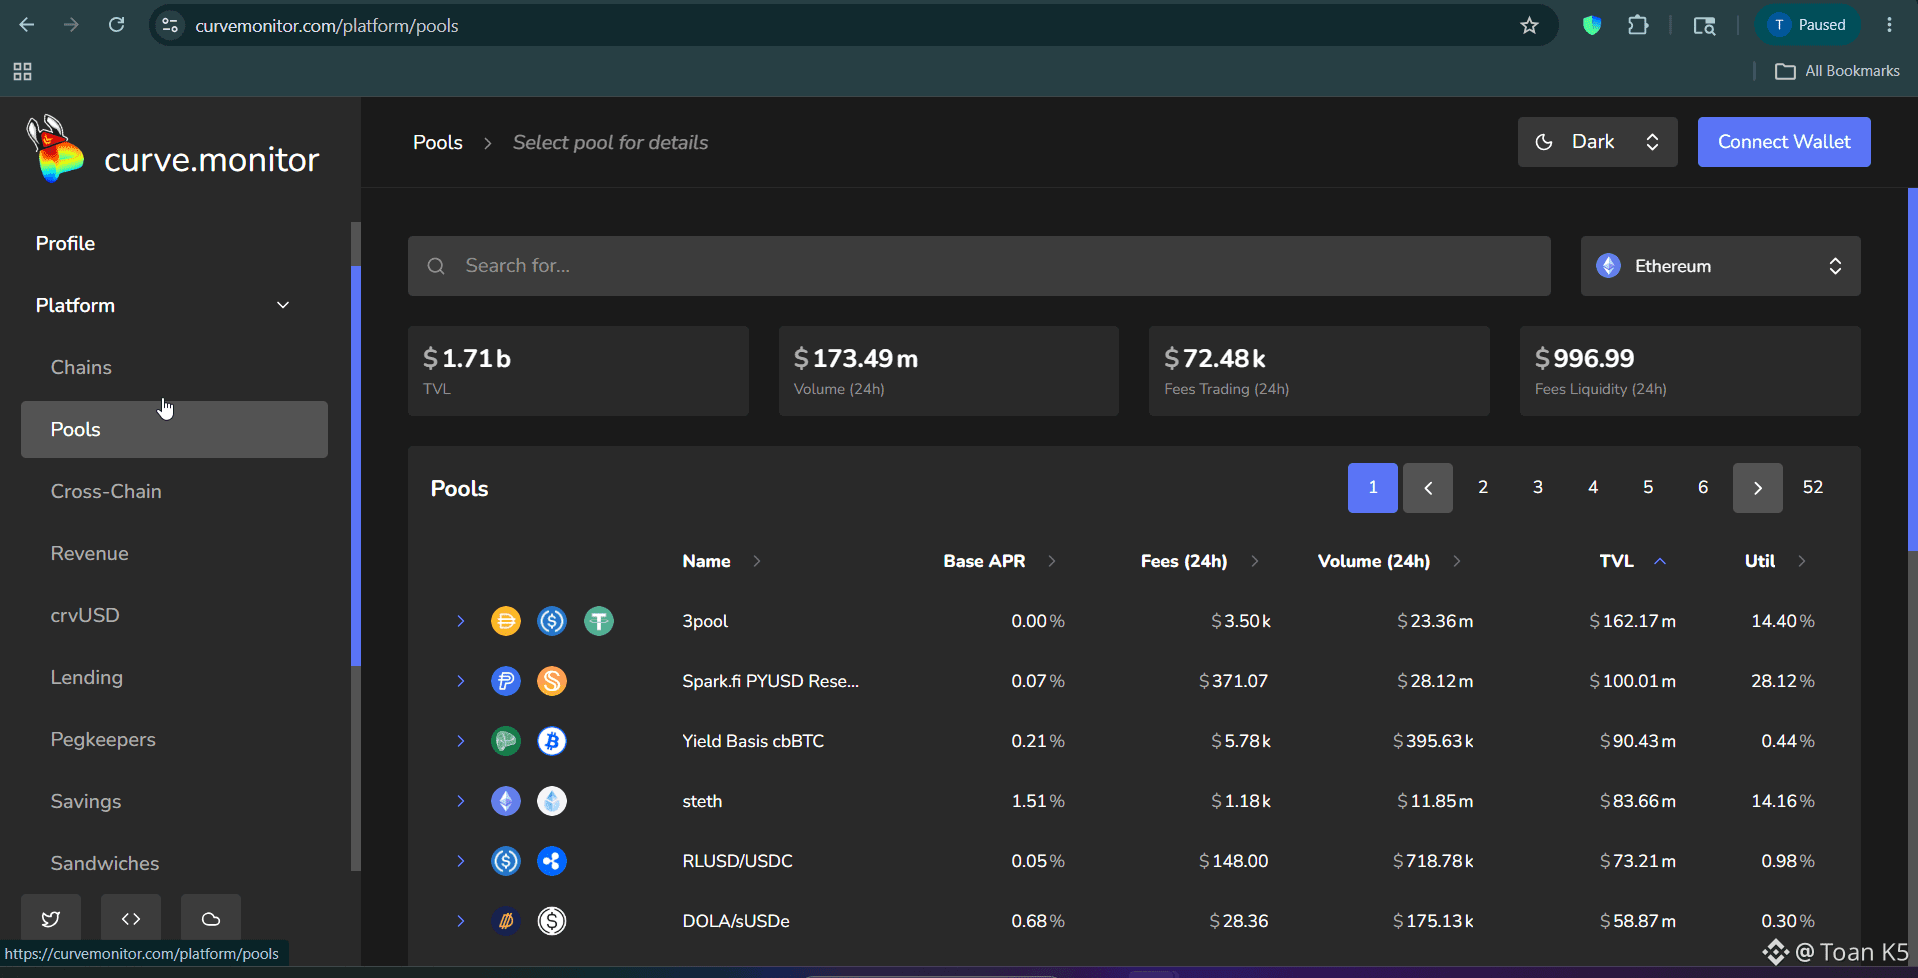Screen dimensions: 1918x978
Task: Navigate to the Revenue page
Action: click(90, 553)
